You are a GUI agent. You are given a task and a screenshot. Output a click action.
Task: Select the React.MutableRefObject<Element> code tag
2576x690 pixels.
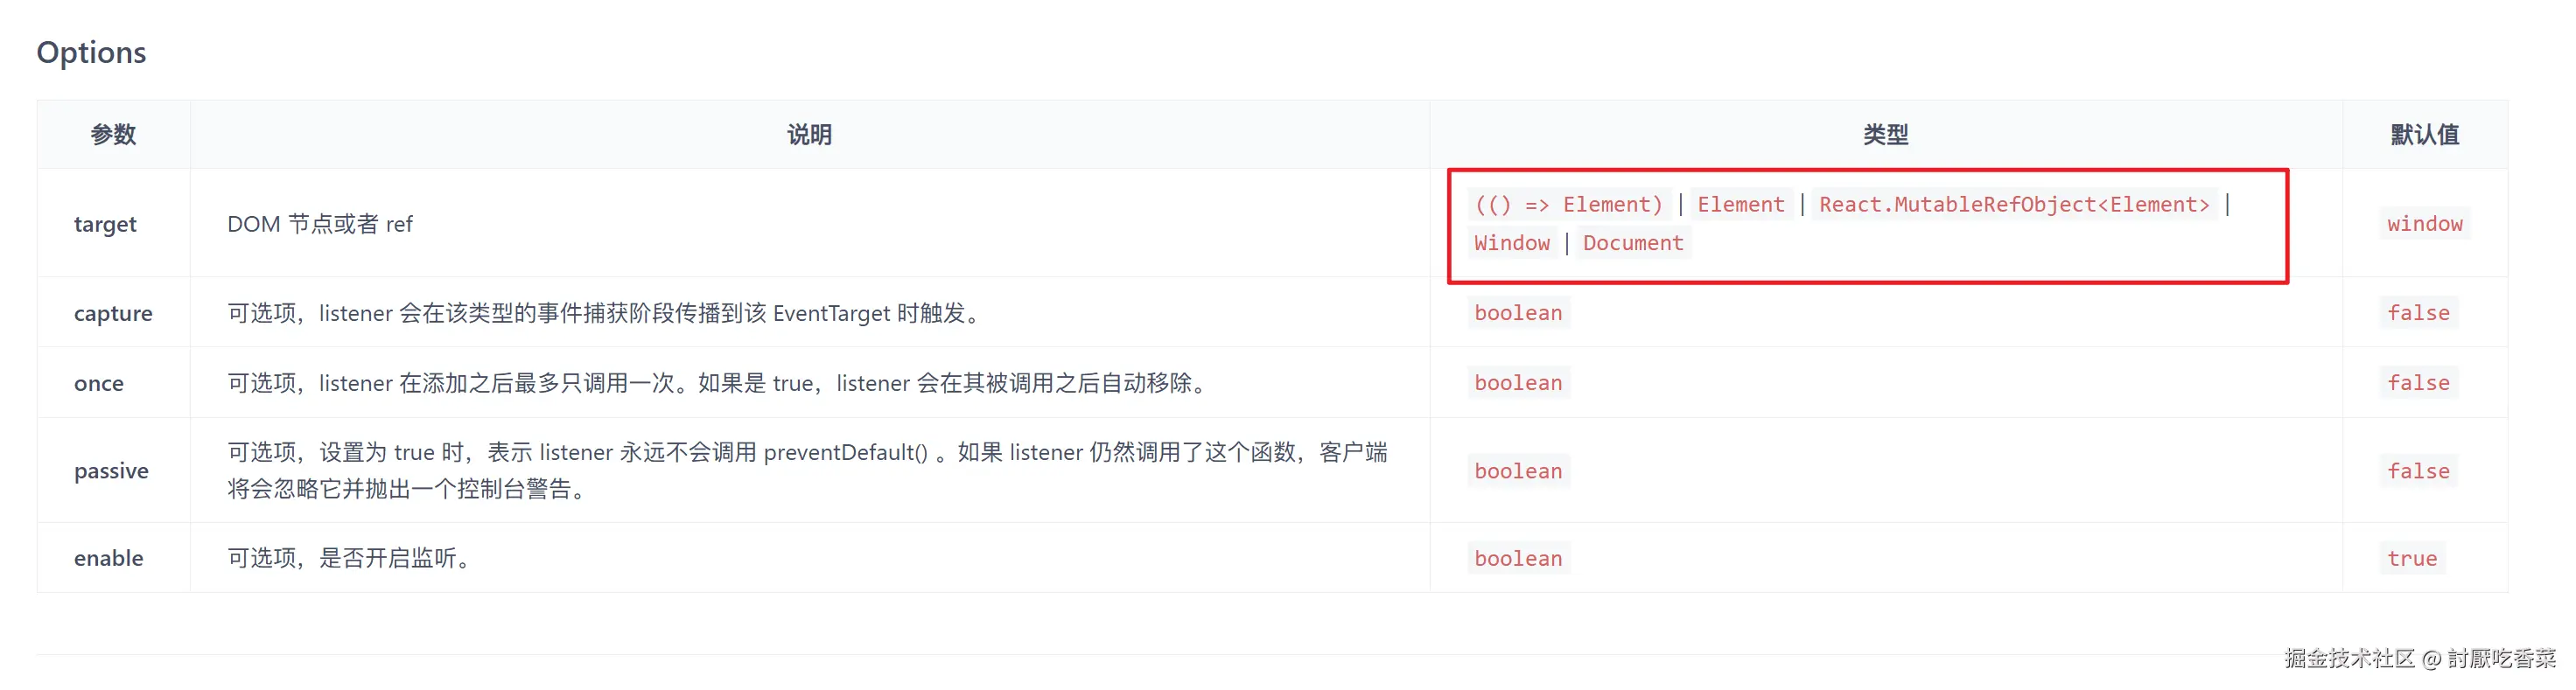coord(2014,205)
